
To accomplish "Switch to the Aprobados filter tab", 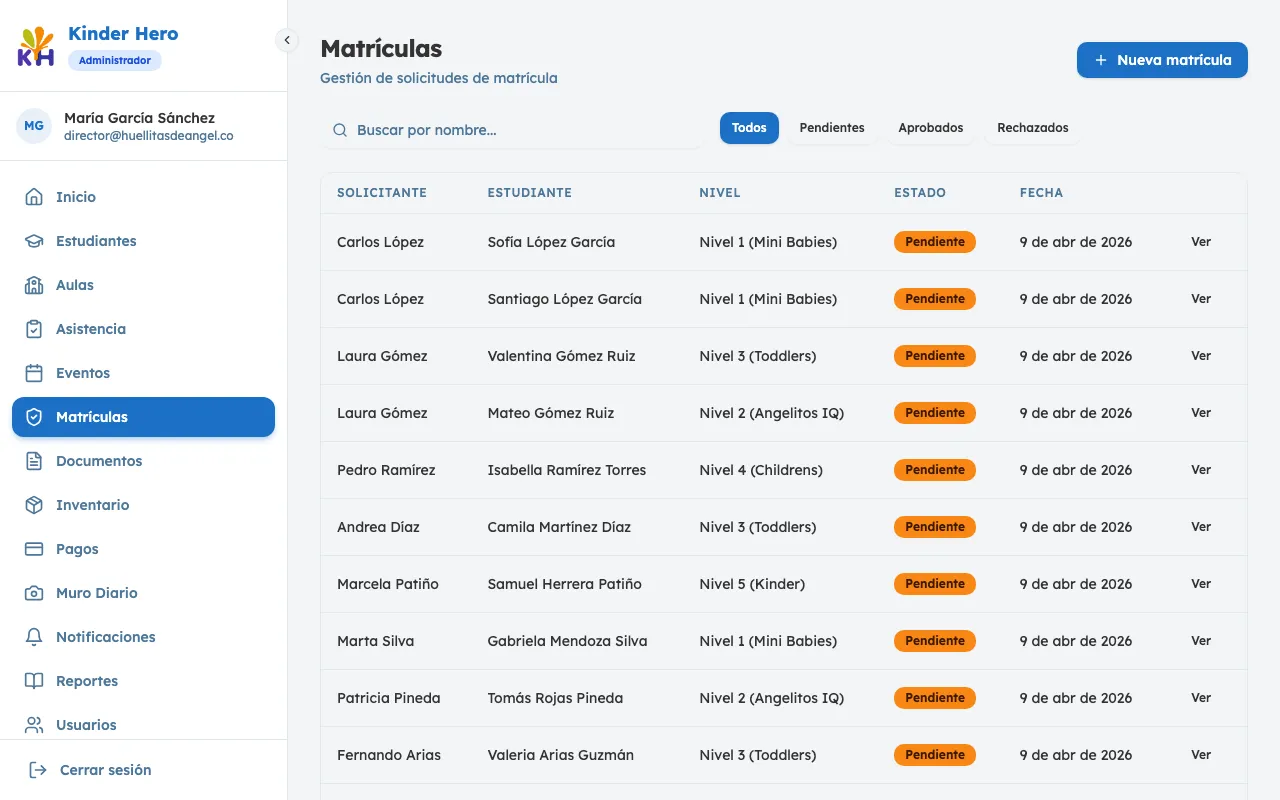I will [930, 128].
